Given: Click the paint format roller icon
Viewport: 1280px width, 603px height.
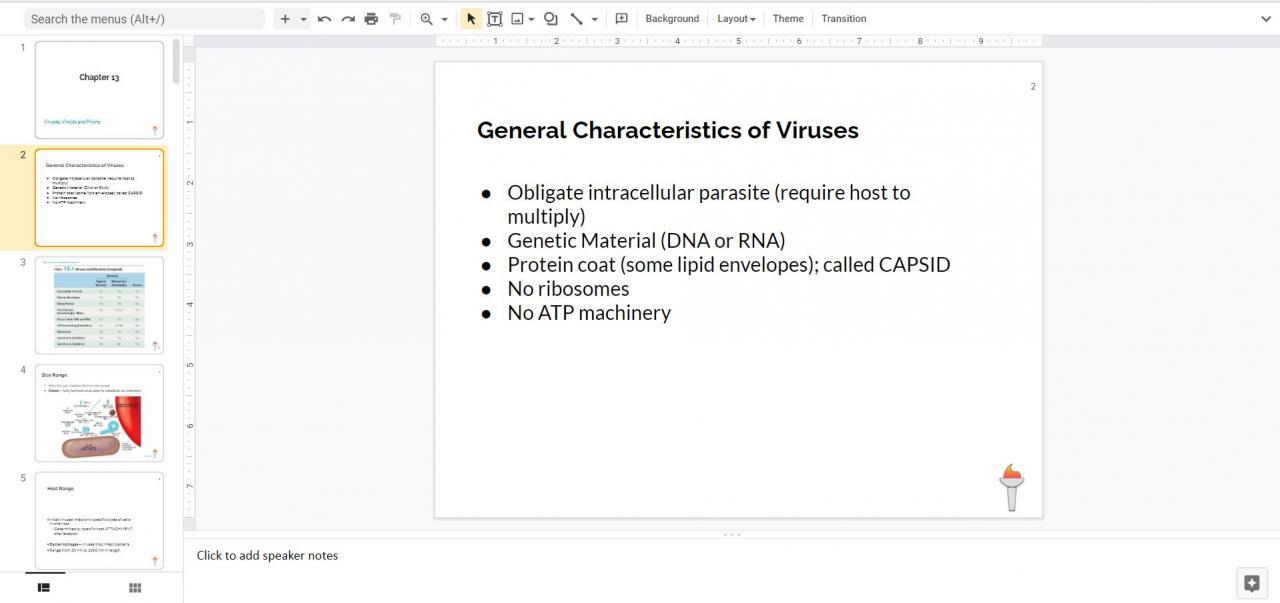Looking at the screenshot, I should click(x=395, y=19).
